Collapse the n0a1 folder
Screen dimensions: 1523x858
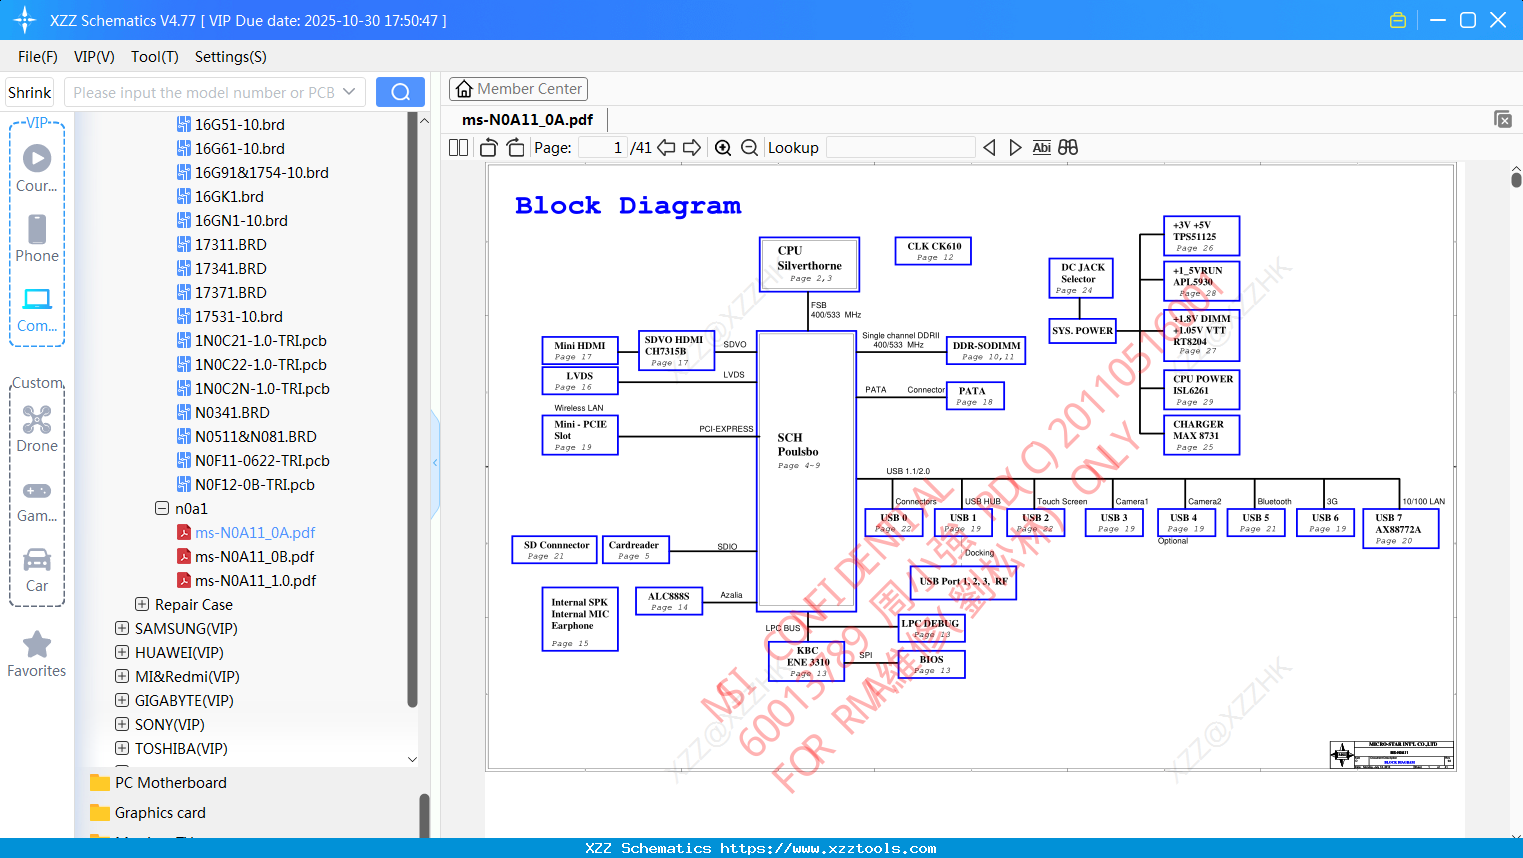coord(162,508)
